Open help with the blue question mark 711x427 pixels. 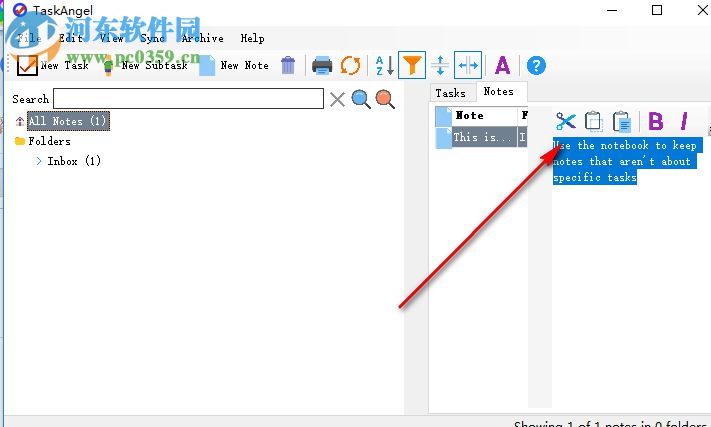pyautogui.click(x=536, y=65)
